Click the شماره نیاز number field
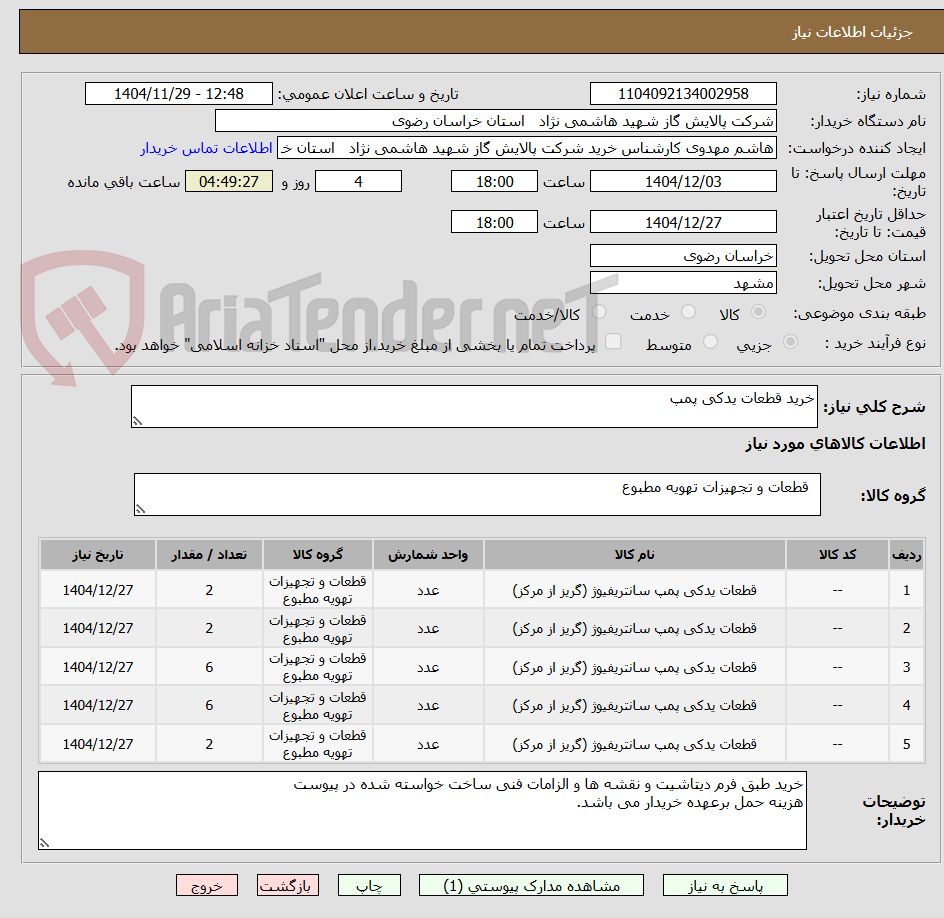This screenshot has width=944, height=918. pyautogui.click(x=683, y=94)
